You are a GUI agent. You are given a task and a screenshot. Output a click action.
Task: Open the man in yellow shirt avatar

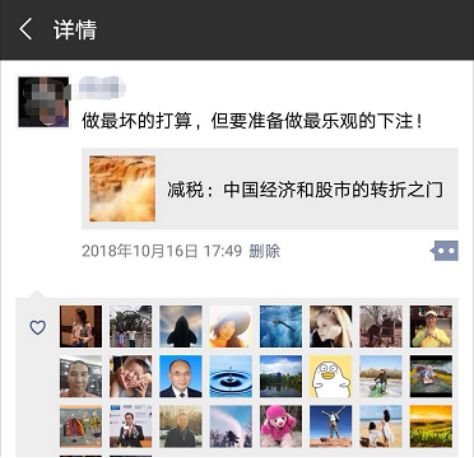coord(431,326)
